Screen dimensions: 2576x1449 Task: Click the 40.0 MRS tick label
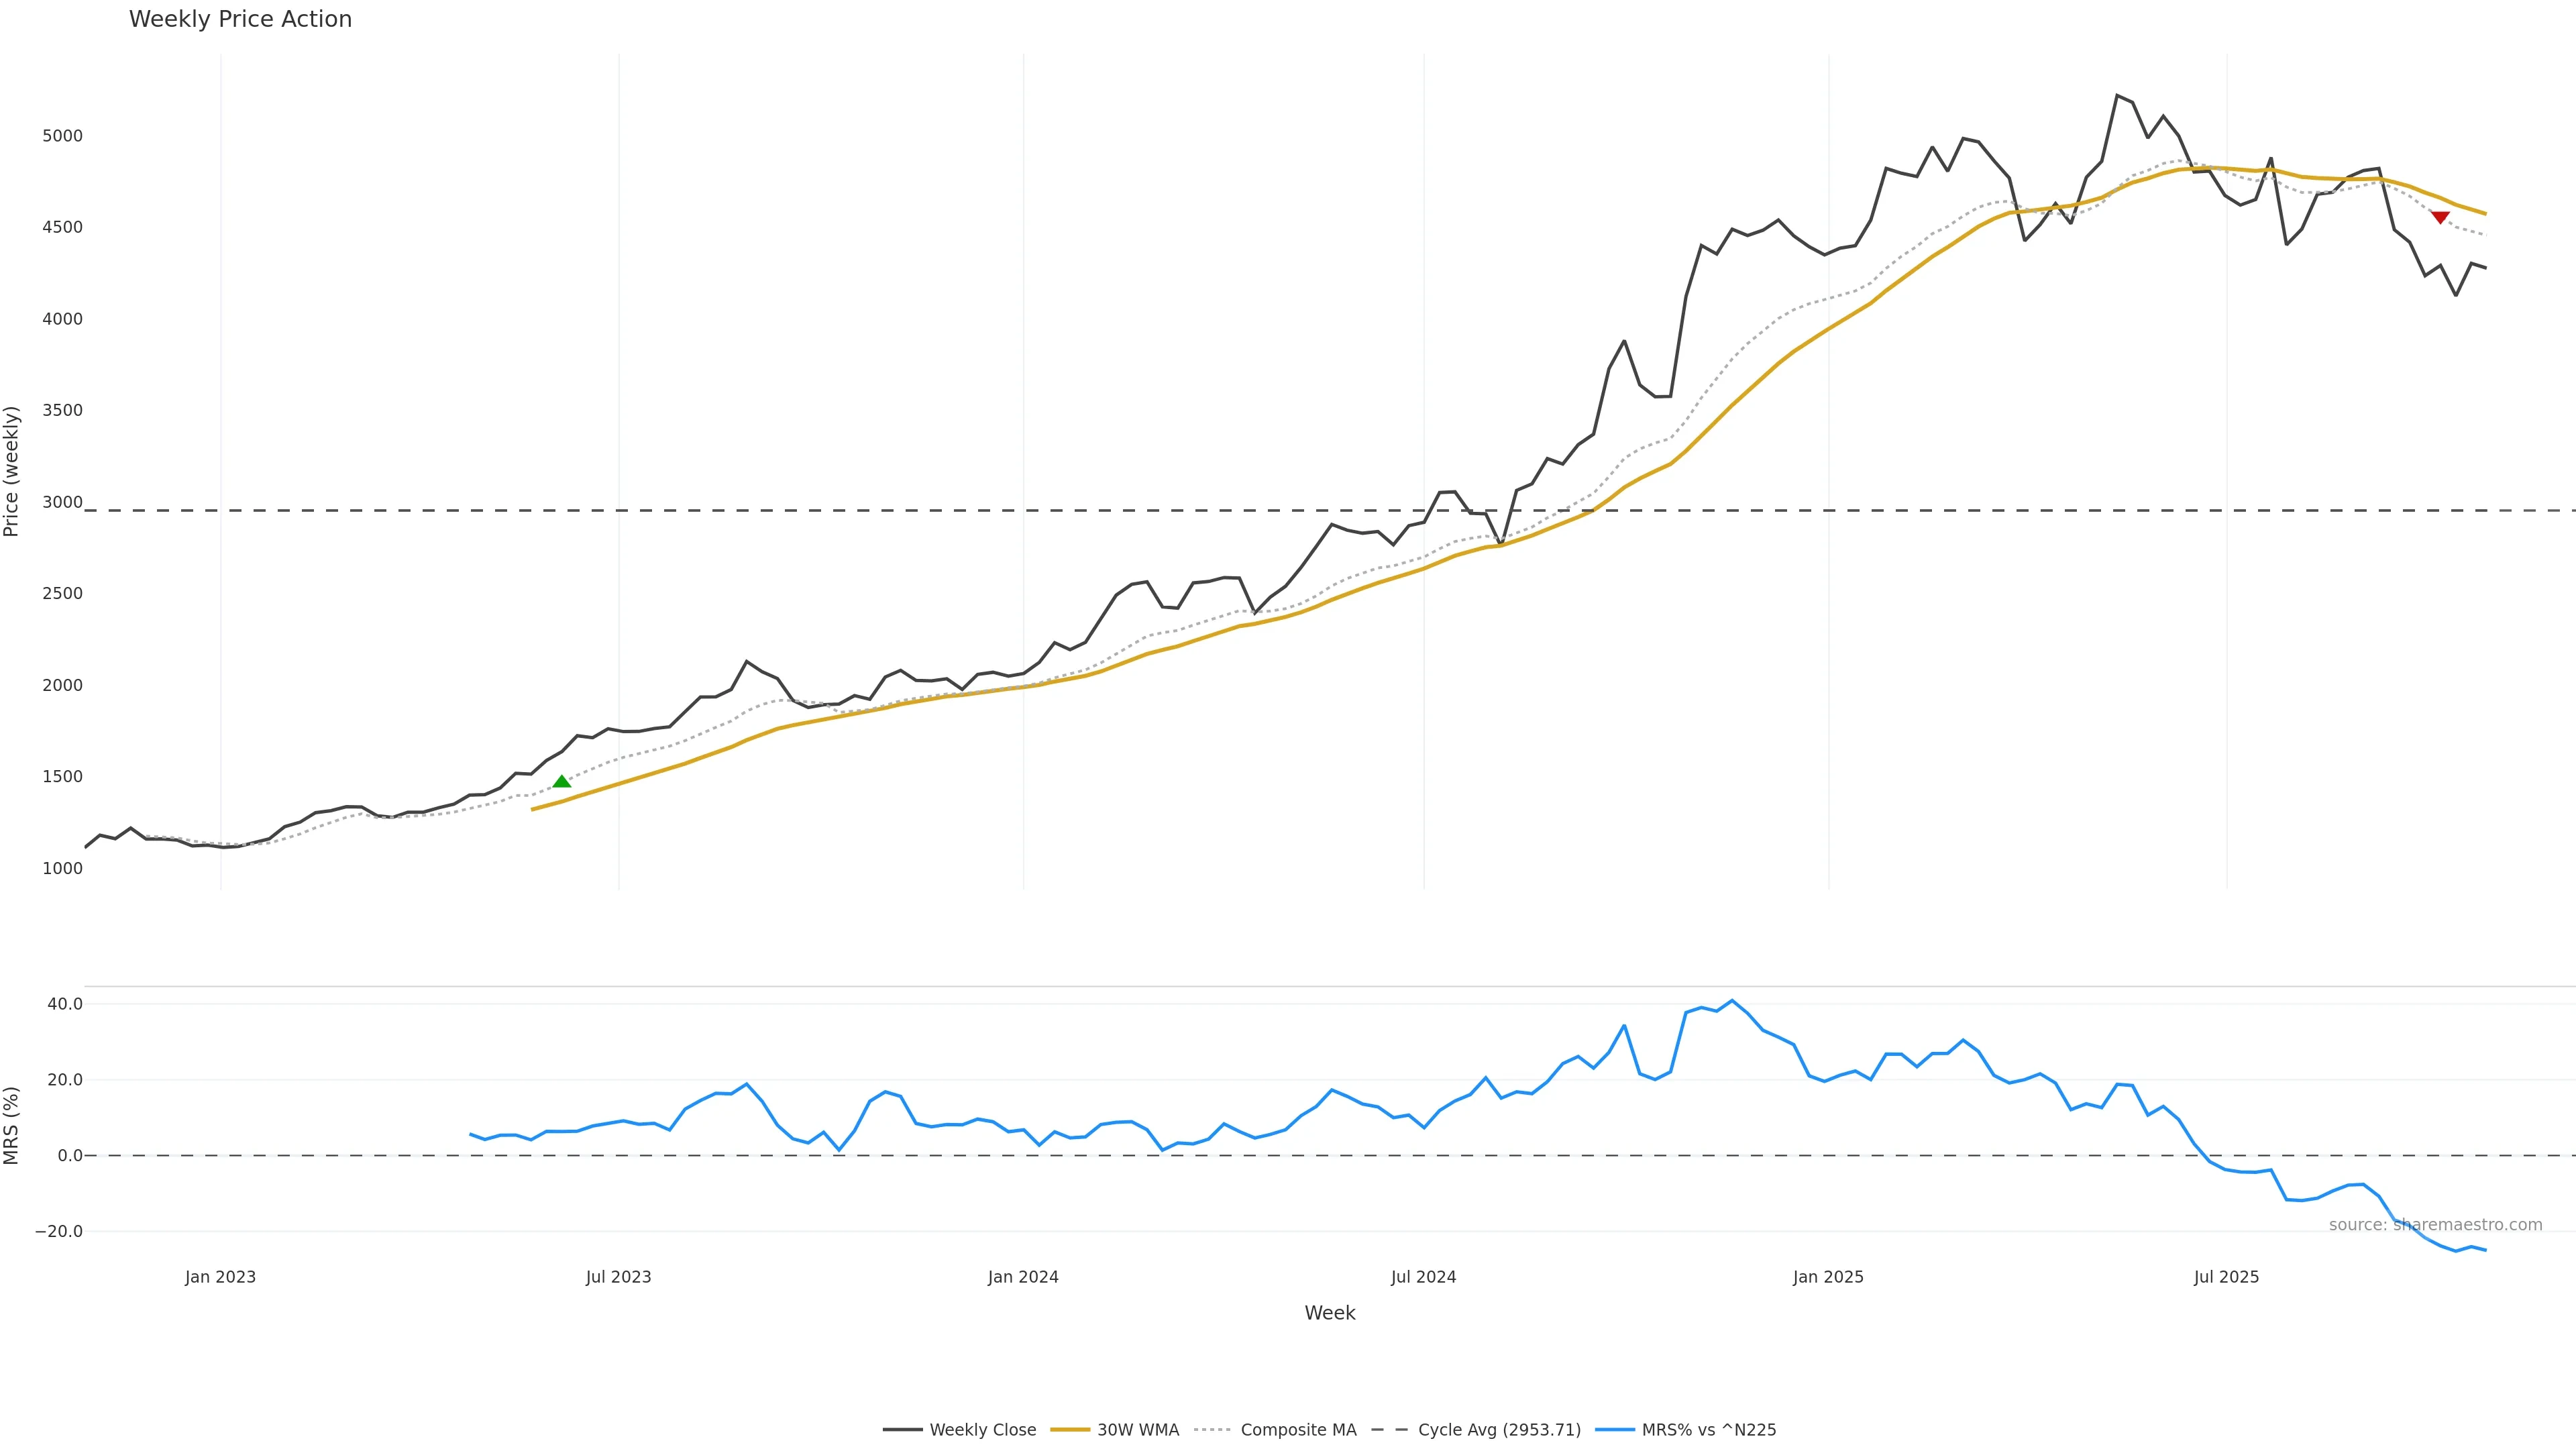pos(65,1004)
